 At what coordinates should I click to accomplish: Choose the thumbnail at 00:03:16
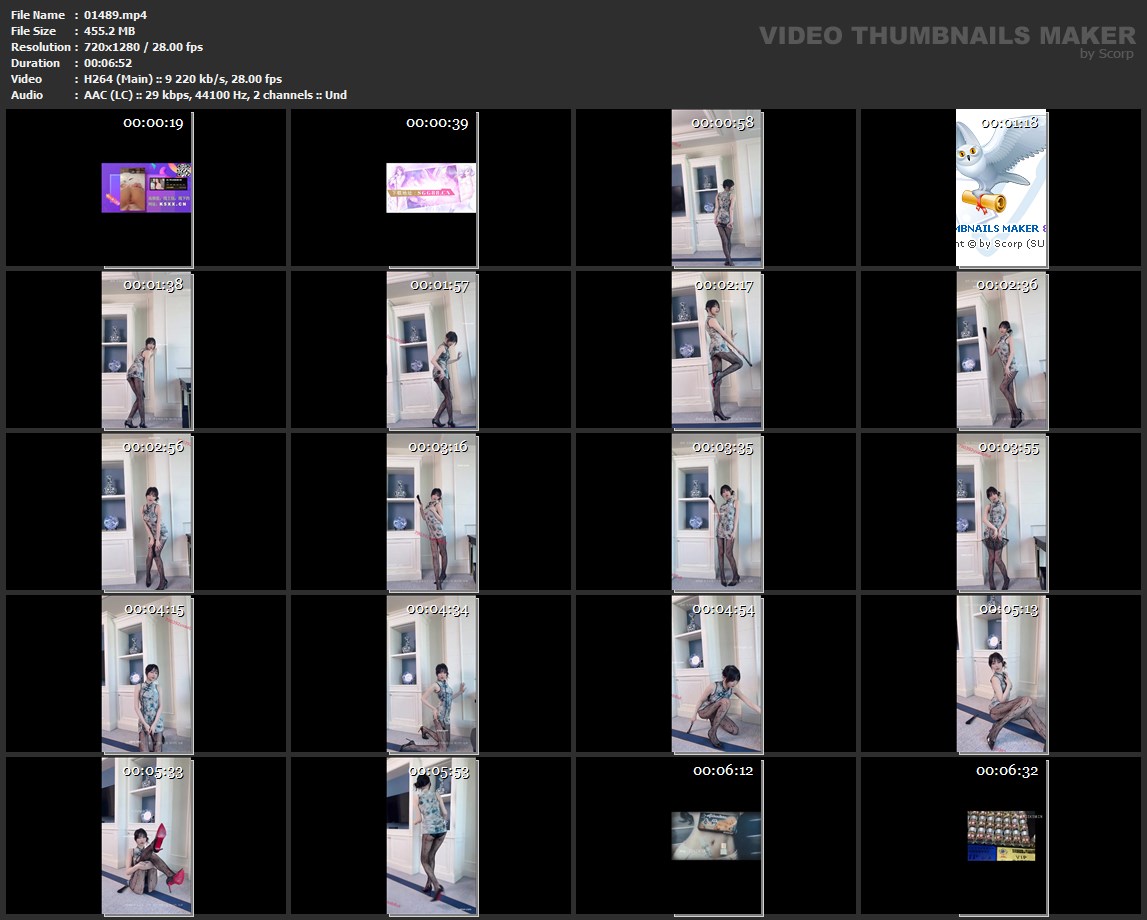[432, 513]
